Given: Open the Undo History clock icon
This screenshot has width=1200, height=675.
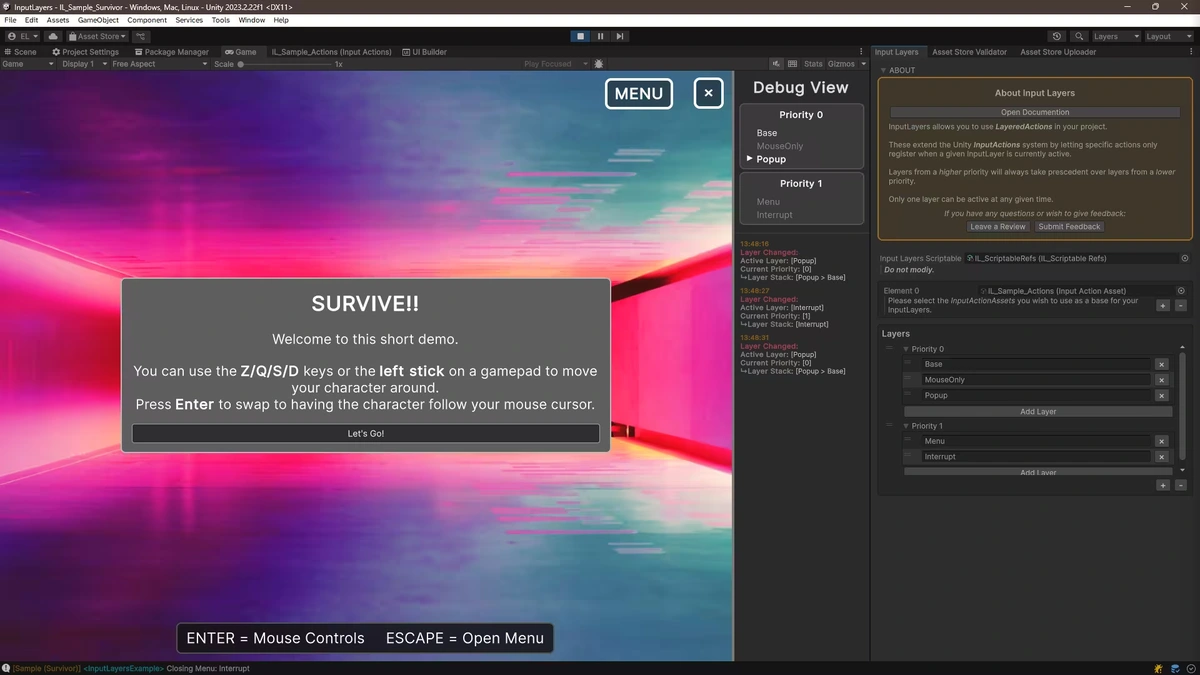Looking at the screenshot, I should pyautogui.click(x=1057, y=36).
